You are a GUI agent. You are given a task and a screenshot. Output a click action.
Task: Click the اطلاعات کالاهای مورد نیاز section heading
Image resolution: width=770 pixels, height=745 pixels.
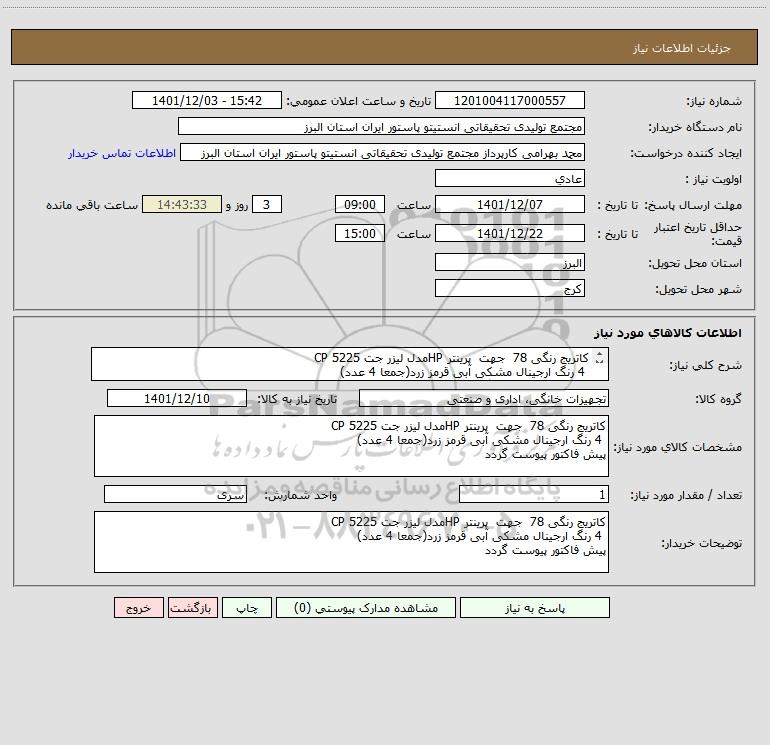click(x=667, y=333)
